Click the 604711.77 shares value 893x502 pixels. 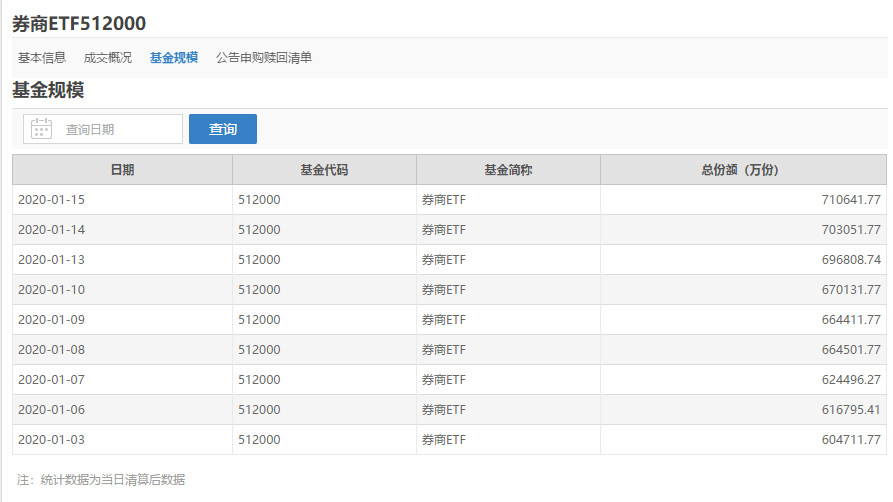pos(849,440)
